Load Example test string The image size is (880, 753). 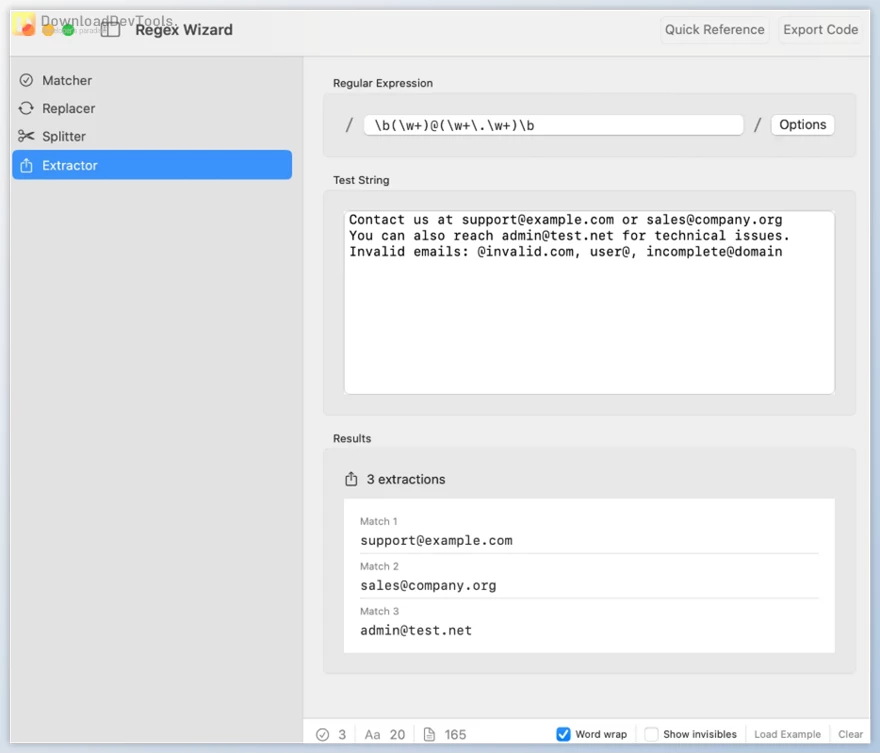coord(787,733)
